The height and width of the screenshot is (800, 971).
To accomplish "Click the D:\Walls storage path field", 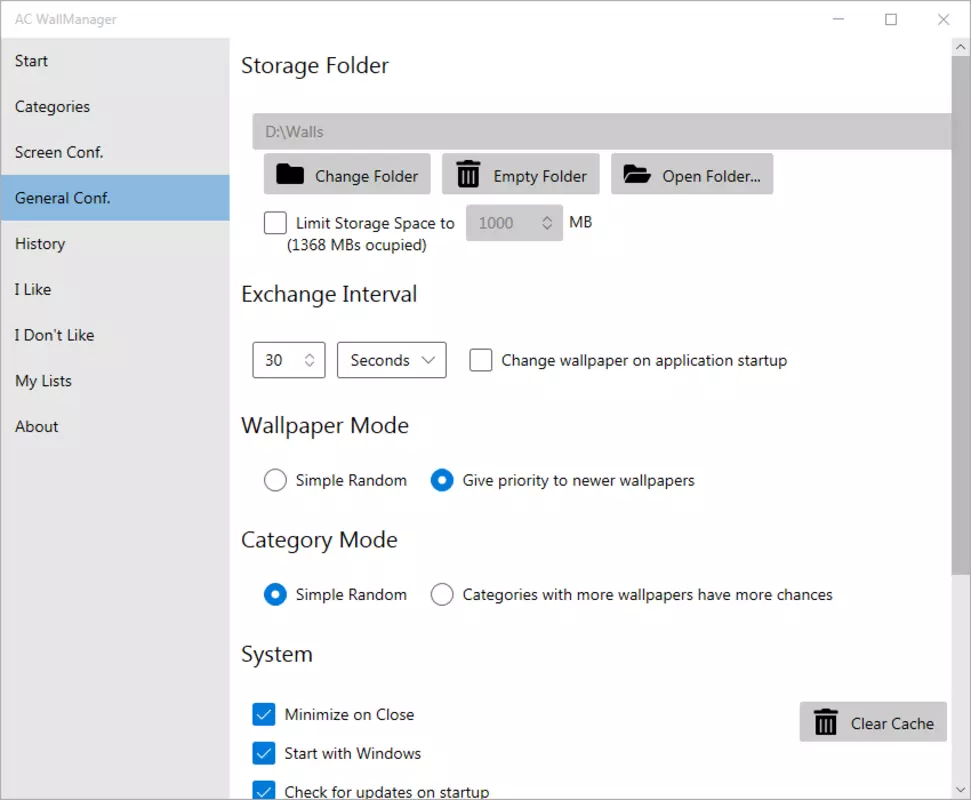I will point(601,131).
